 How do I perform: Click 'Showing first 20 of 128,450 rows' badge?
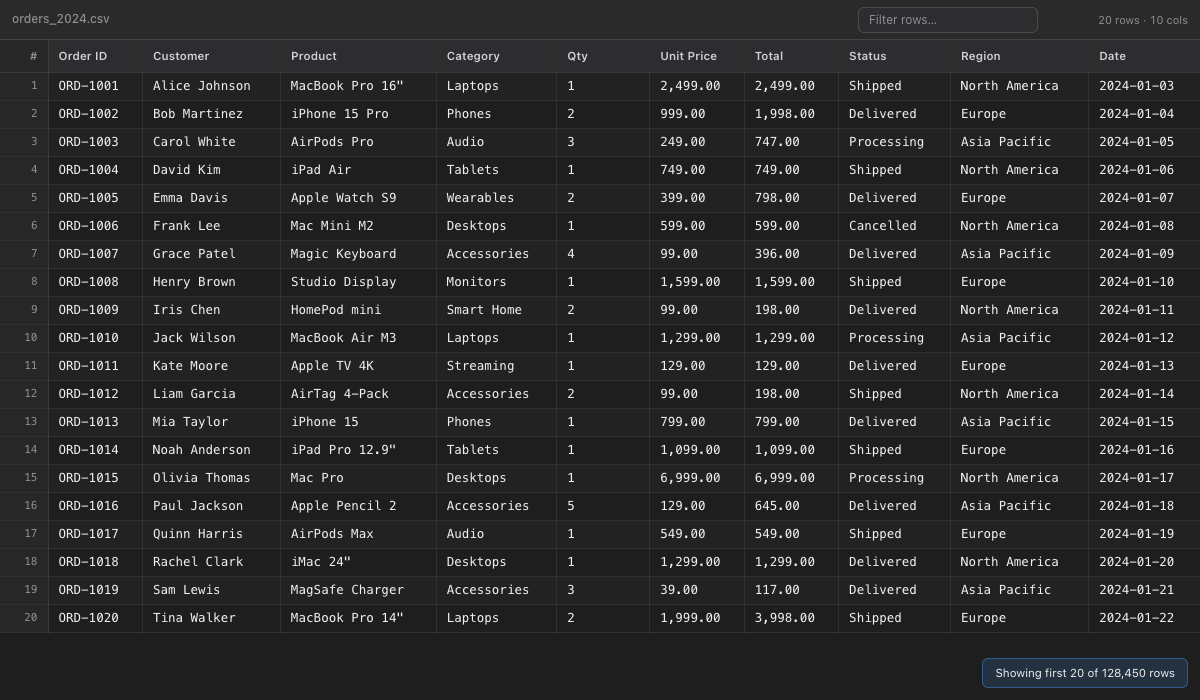[1085, 673]
